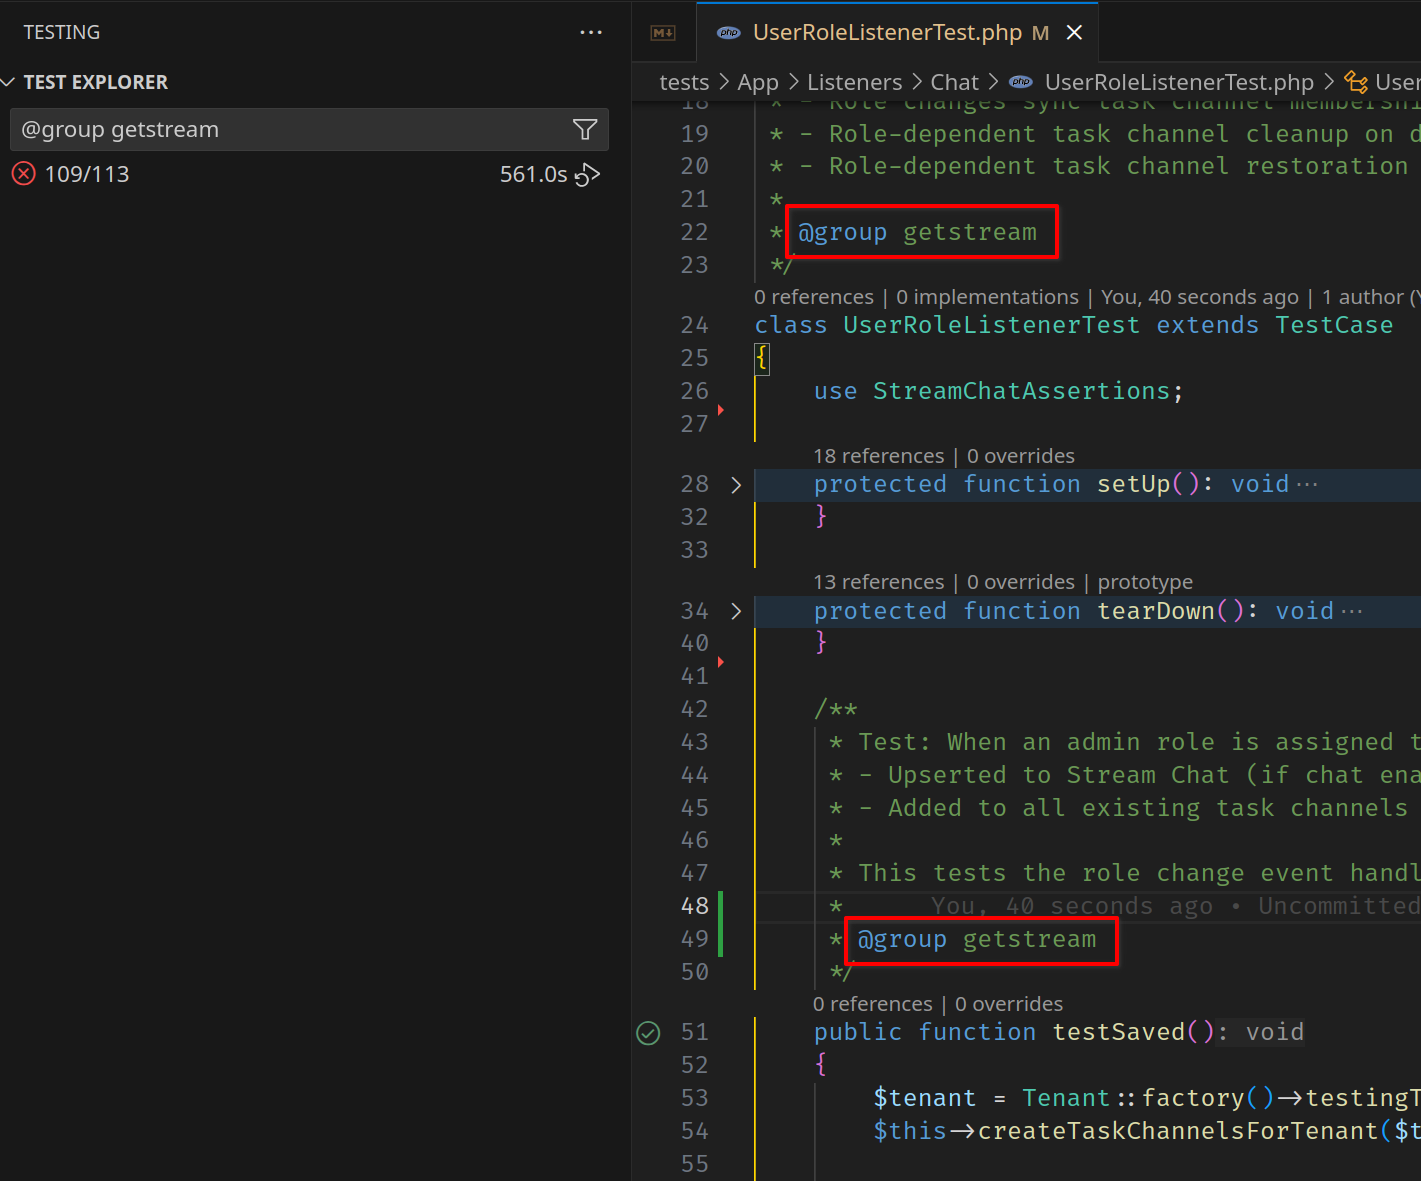The width and height of the screenshot is (1421, 1181).
Task: Click the '1 author' code lens above class
Action: pos(1362,297)
